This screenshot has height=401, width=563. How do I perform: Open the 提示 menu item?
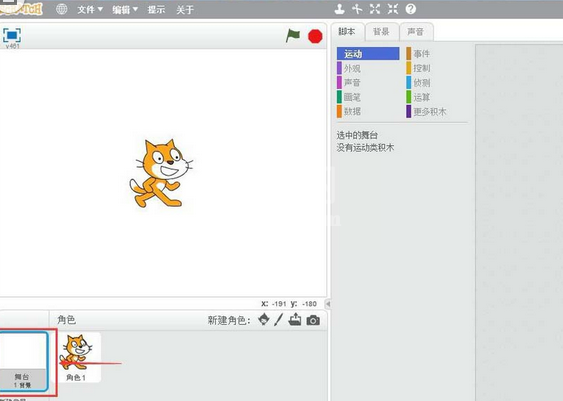click(x=156, y=10)
